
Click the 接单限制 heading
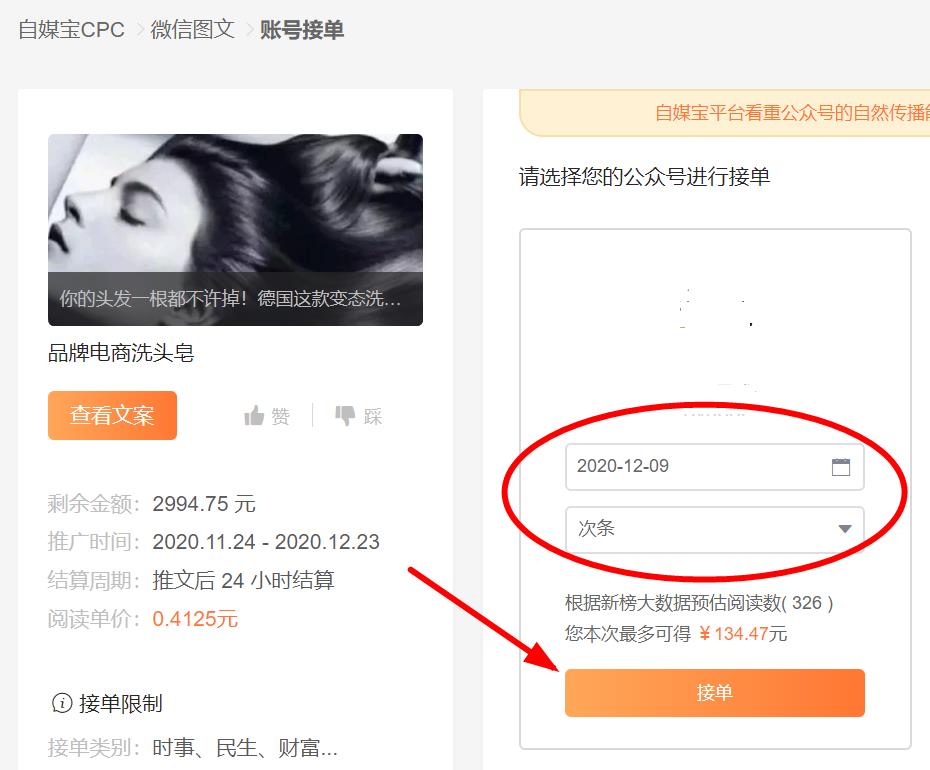pyautogui.click(x=121, y=704)
